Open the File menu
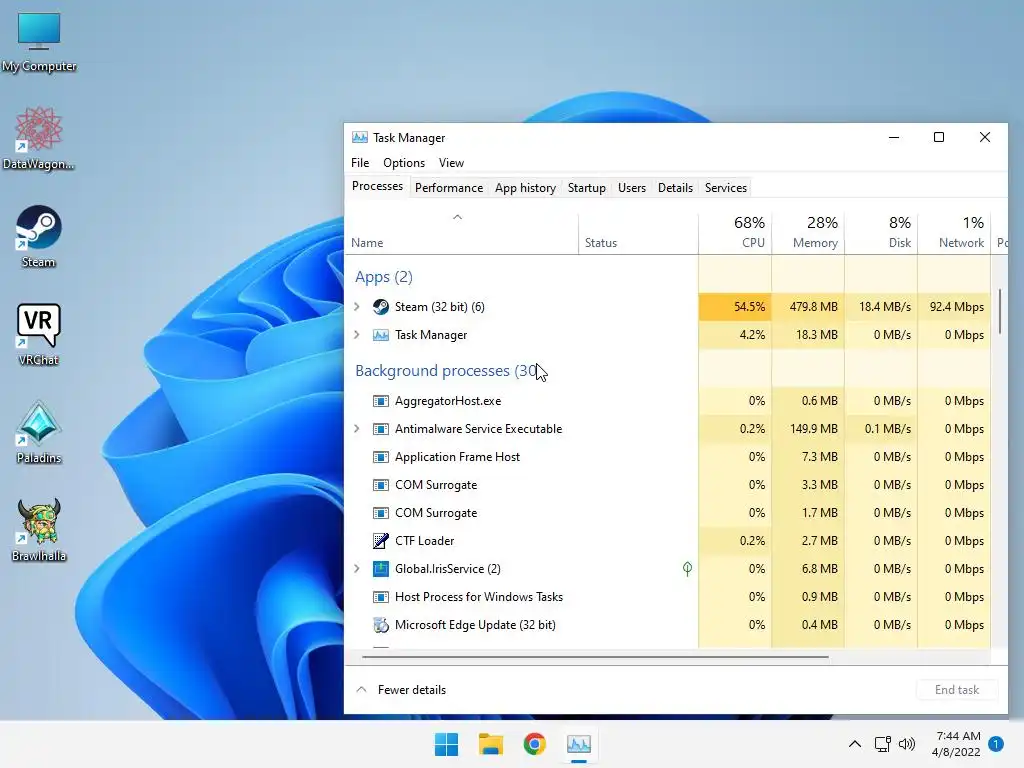The image size is (1024, 768). tap(360, 163)
